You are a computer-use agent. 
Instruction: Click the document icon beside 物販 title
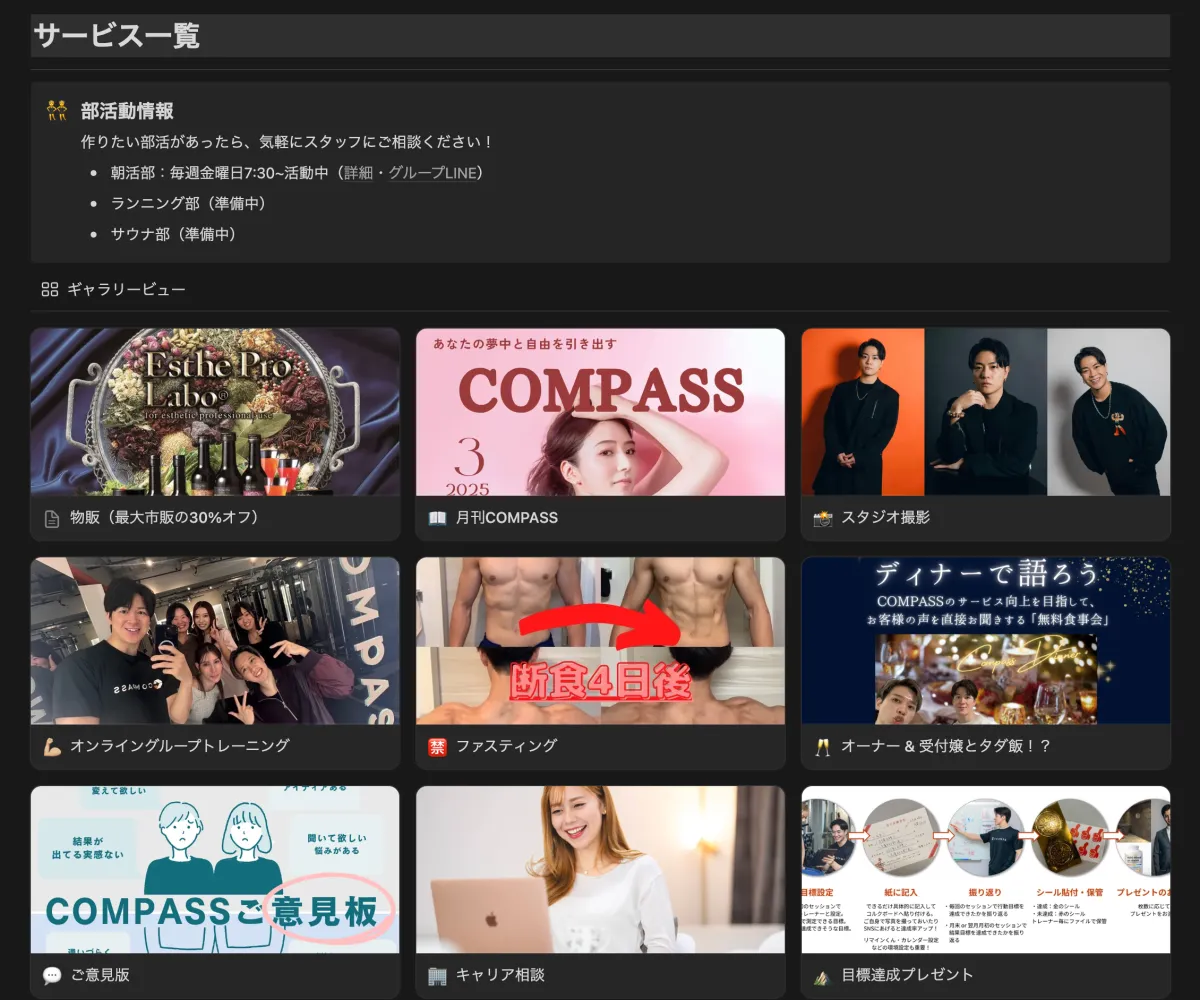pyautogui.click(x=52, y=518)
